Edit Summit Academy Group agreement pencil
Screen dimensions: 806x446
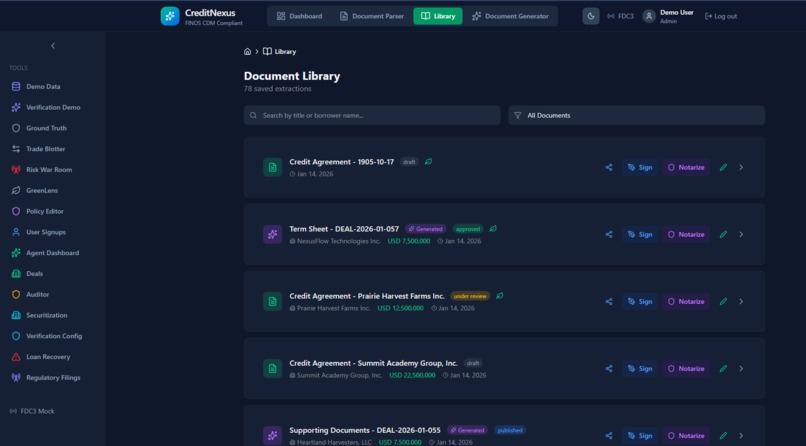[723, 368]
